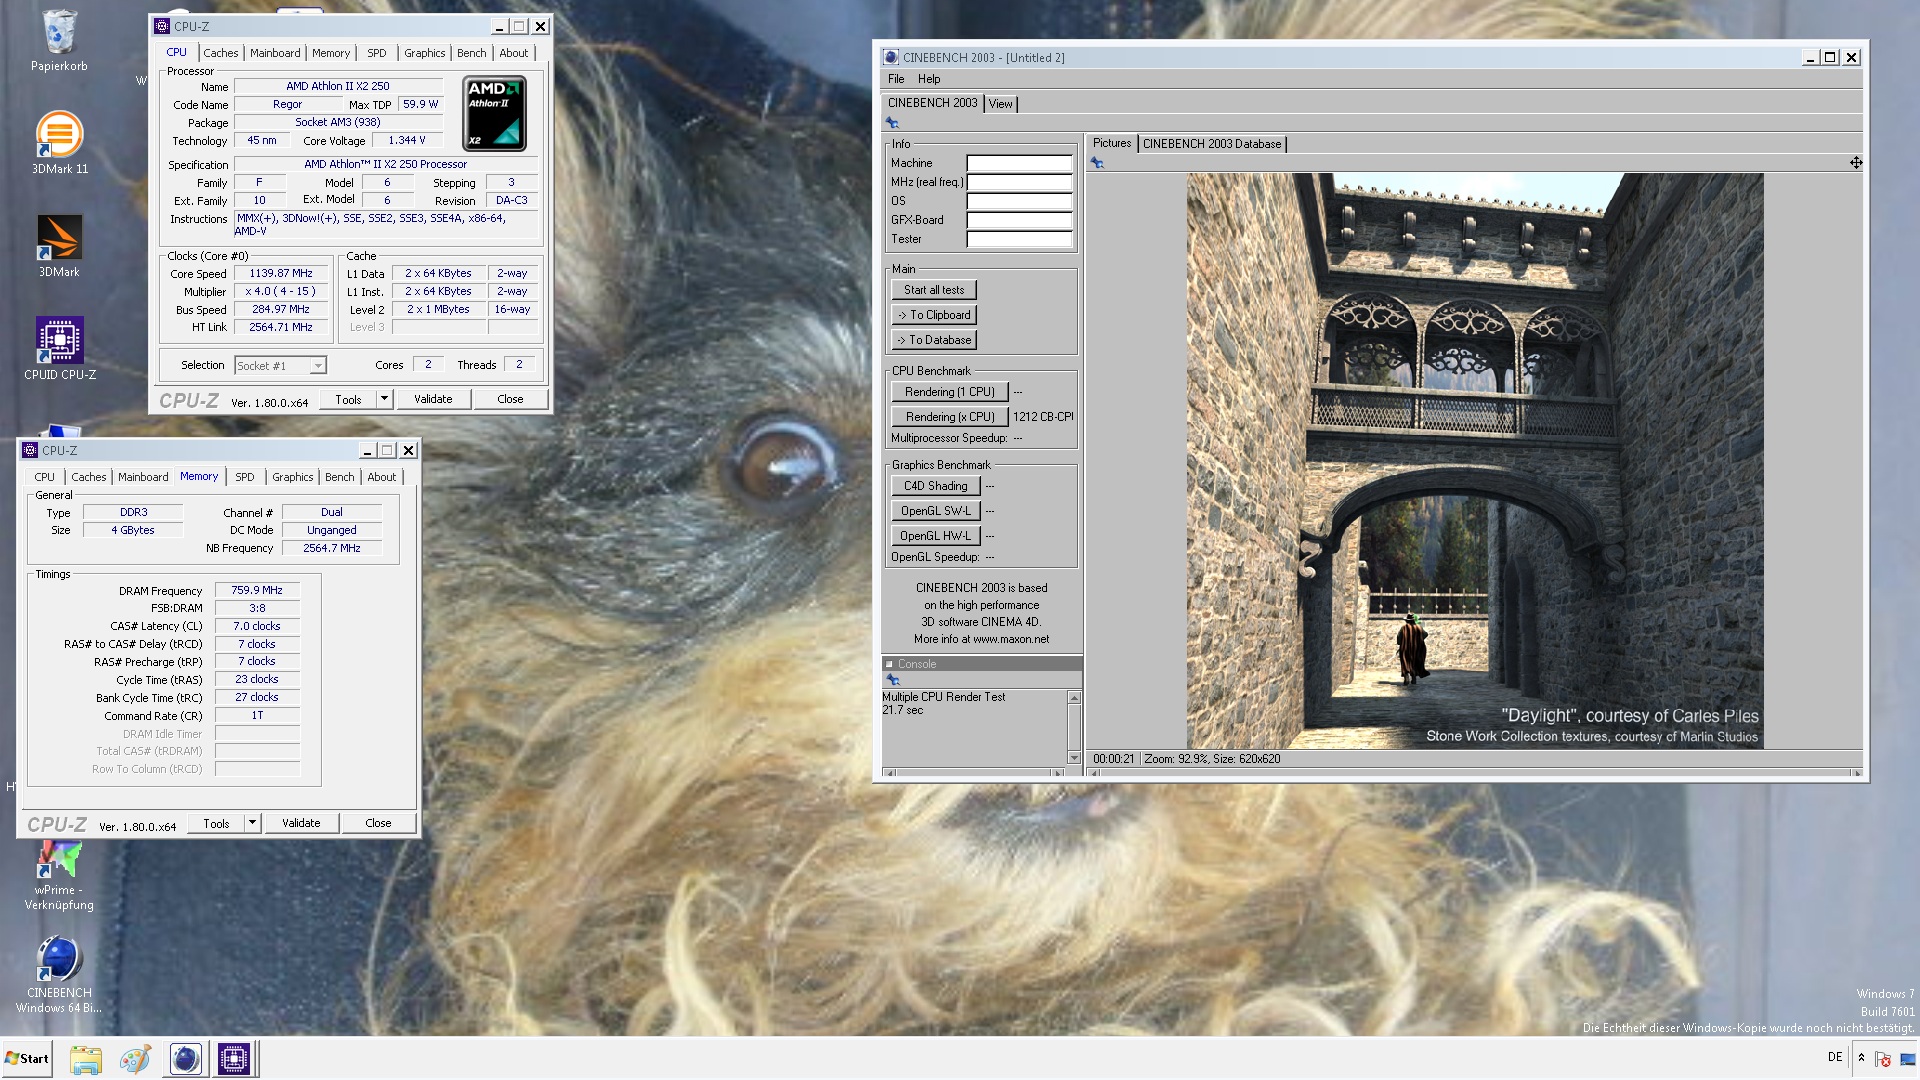Image resolution: width=1920 pixels, height=1080 pixels.
Task: Click the Console scroll up arrow
Action: [x=1074, y=697]
